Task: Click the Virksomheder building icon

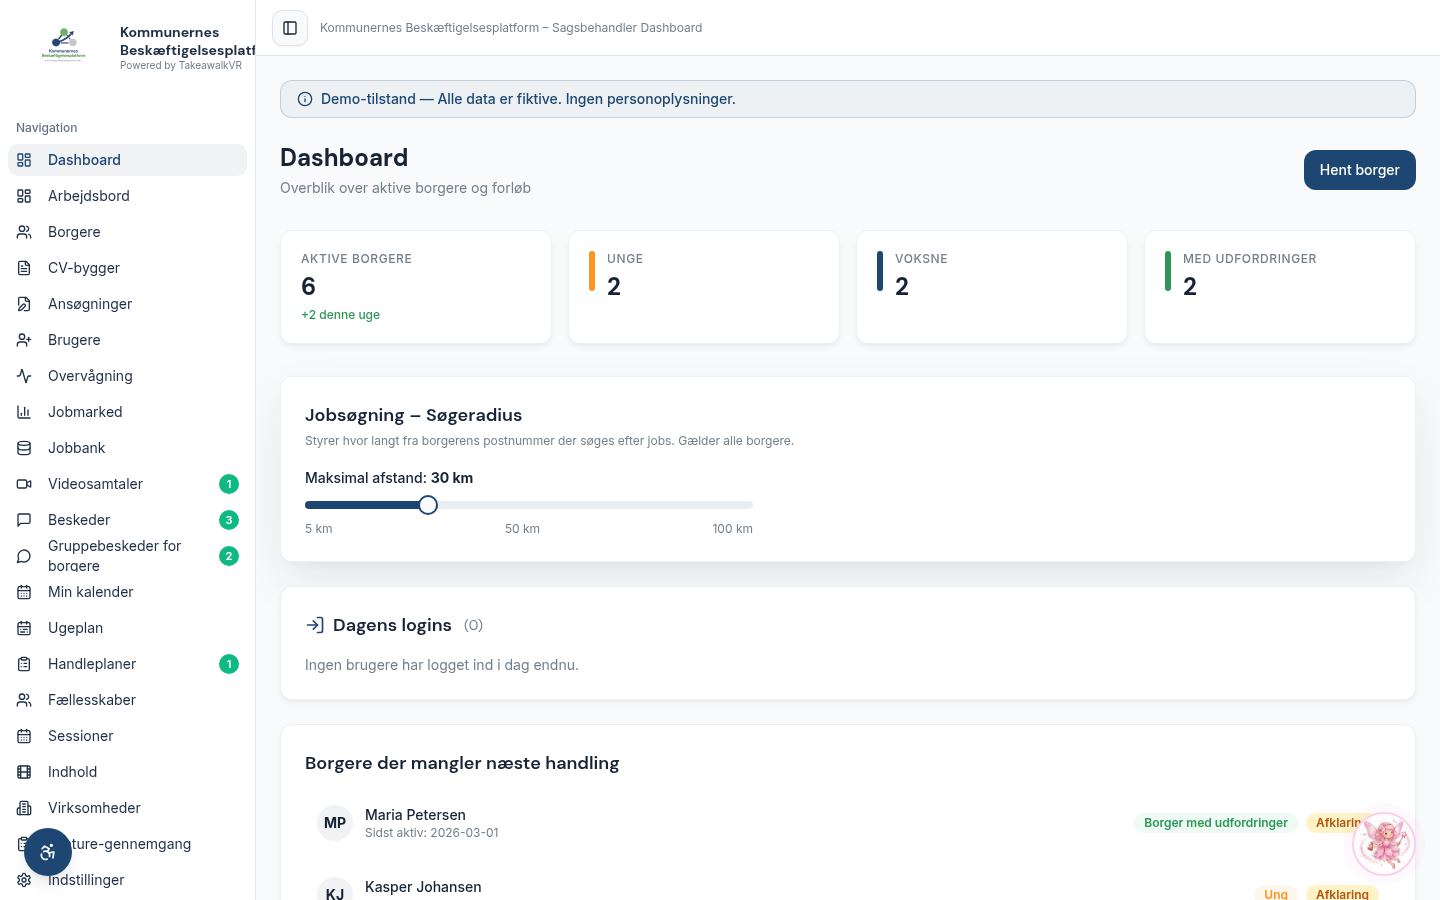Action: 24,808
